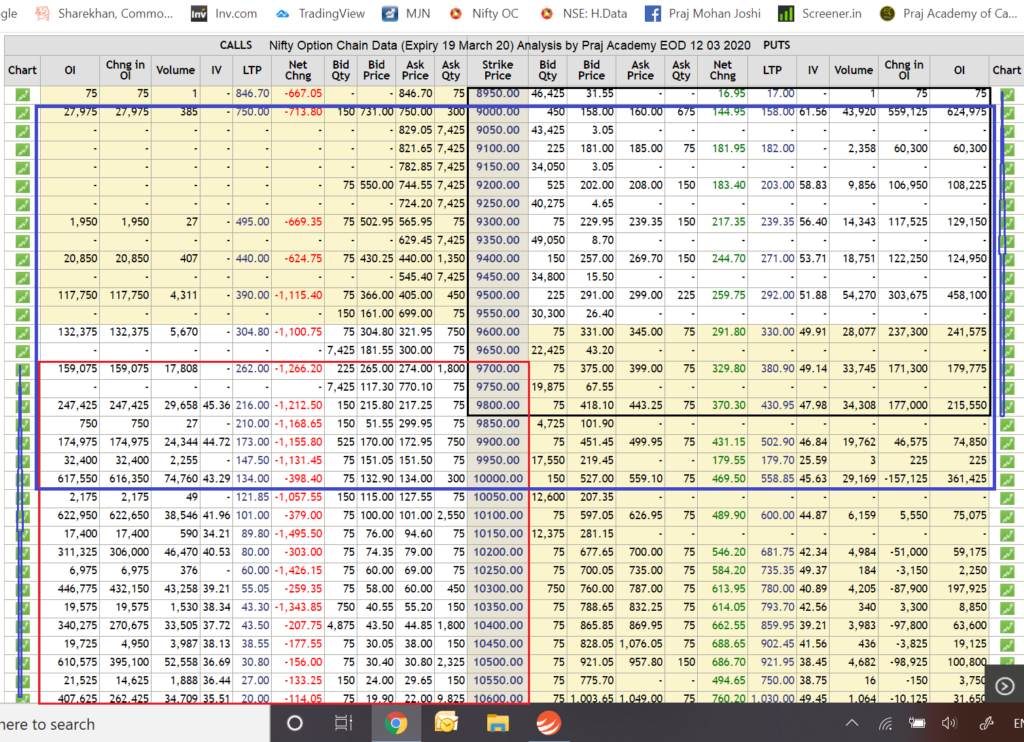Image resolution: width=1024 pixels, height=742 pixels.
Task: Launch File Explorer from the taskbar
Action: pos(498,723)
